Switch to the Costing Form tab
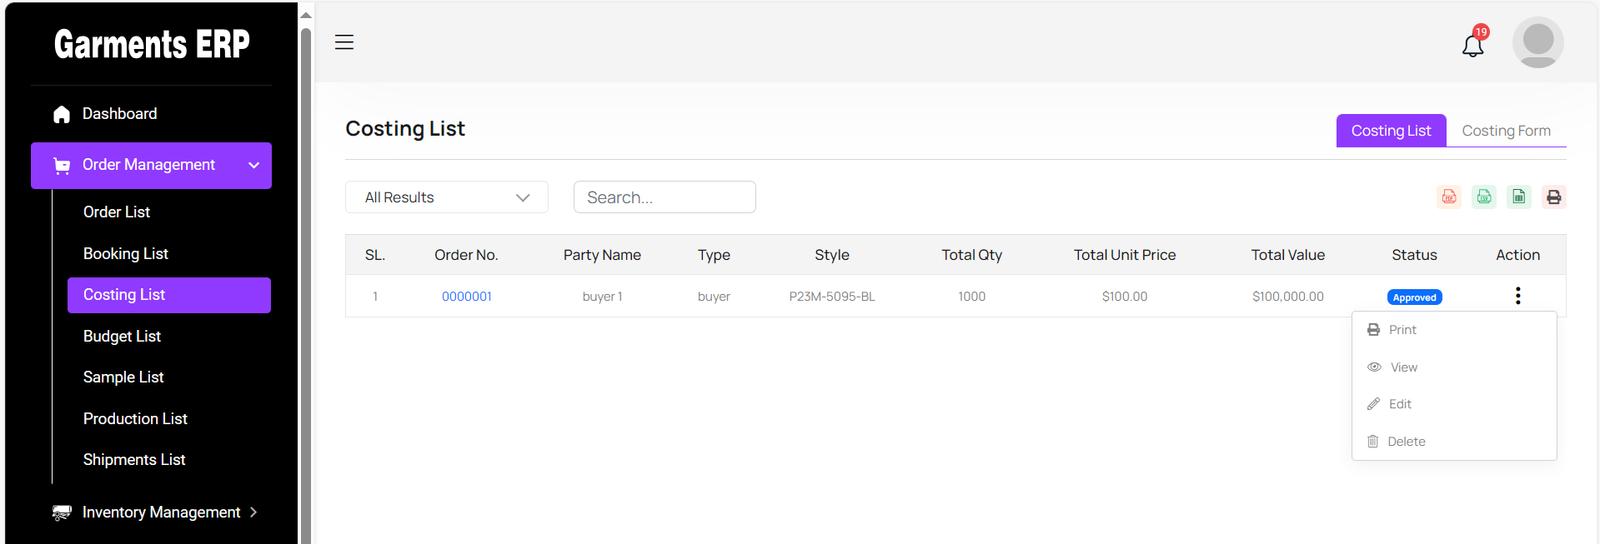 1505,131
